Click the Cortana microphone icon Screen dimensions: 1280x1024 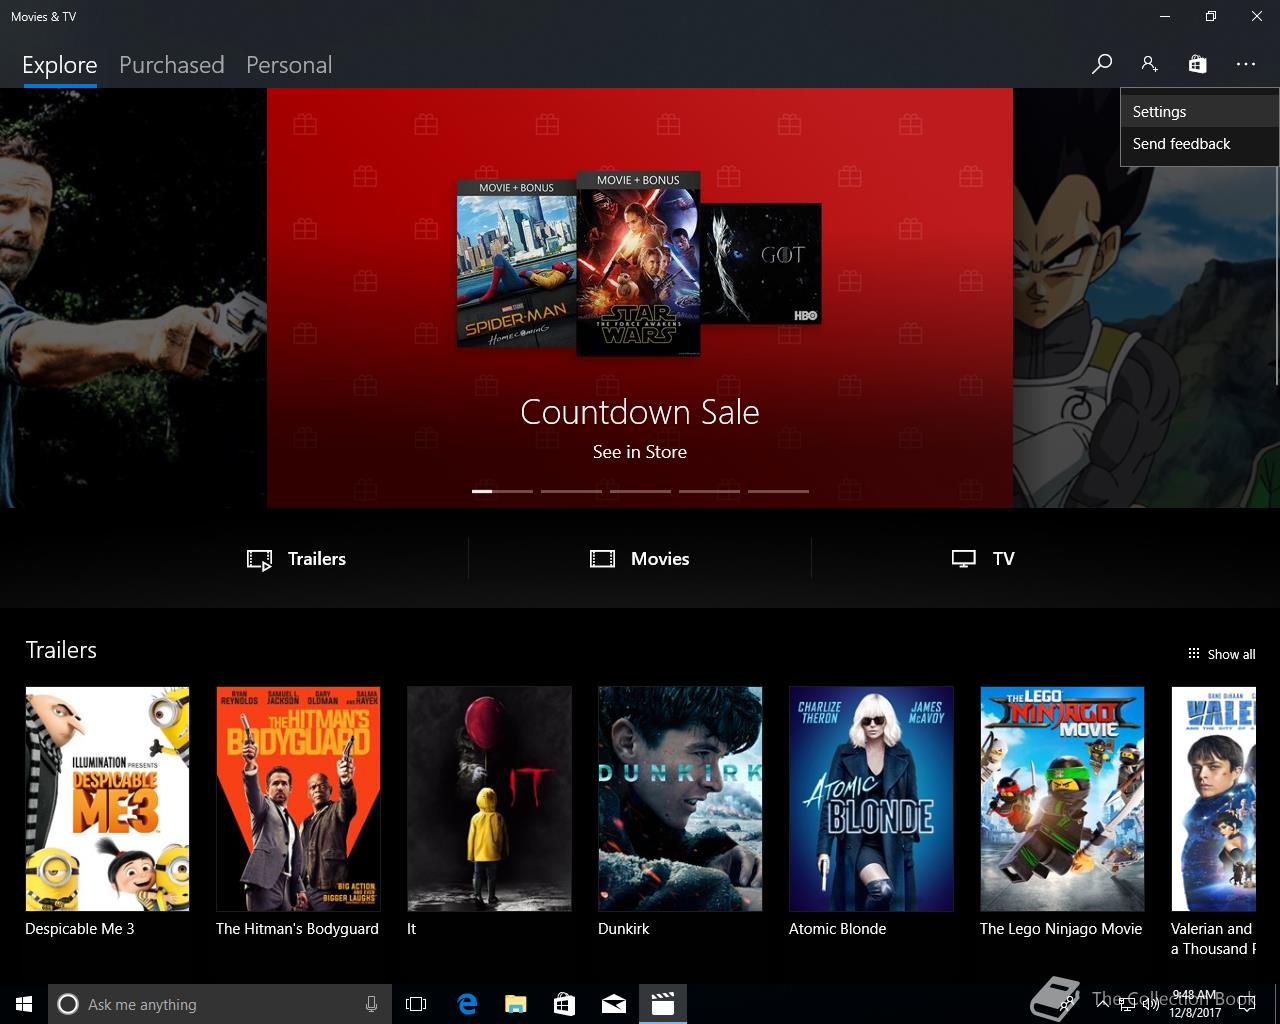click(371, 1004)
